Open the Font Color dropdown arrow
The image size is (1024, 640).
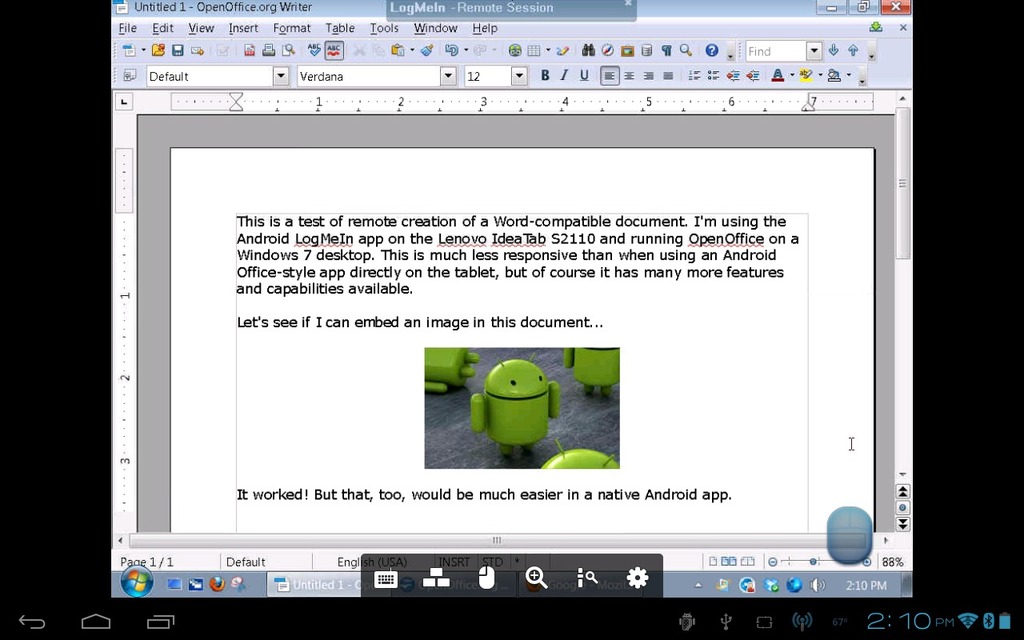(792, 76)
